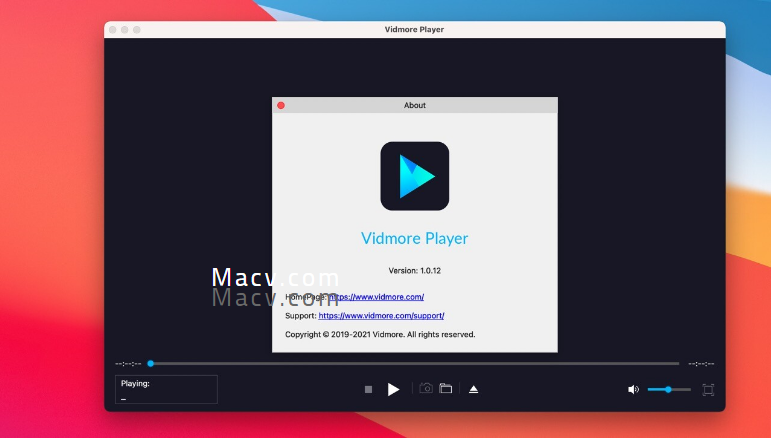Open the snapshot folder icon
This screenshot has height=439, width=771.
click(445, 388)
